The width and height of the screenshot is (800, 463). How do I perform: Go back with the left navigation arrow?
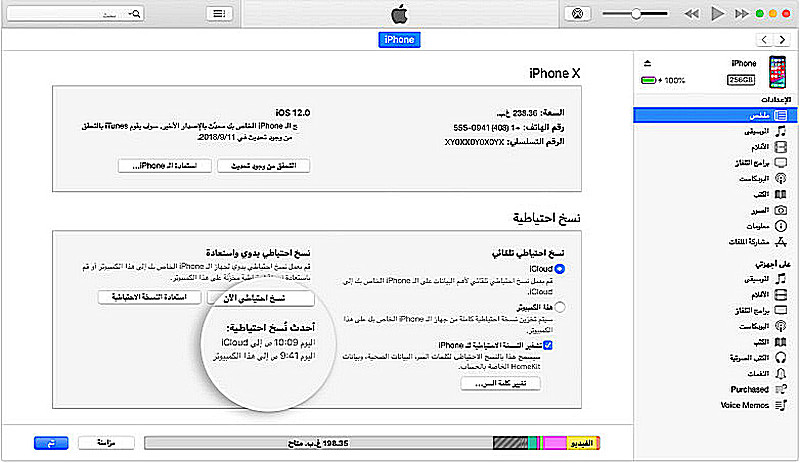click(764, 40)
